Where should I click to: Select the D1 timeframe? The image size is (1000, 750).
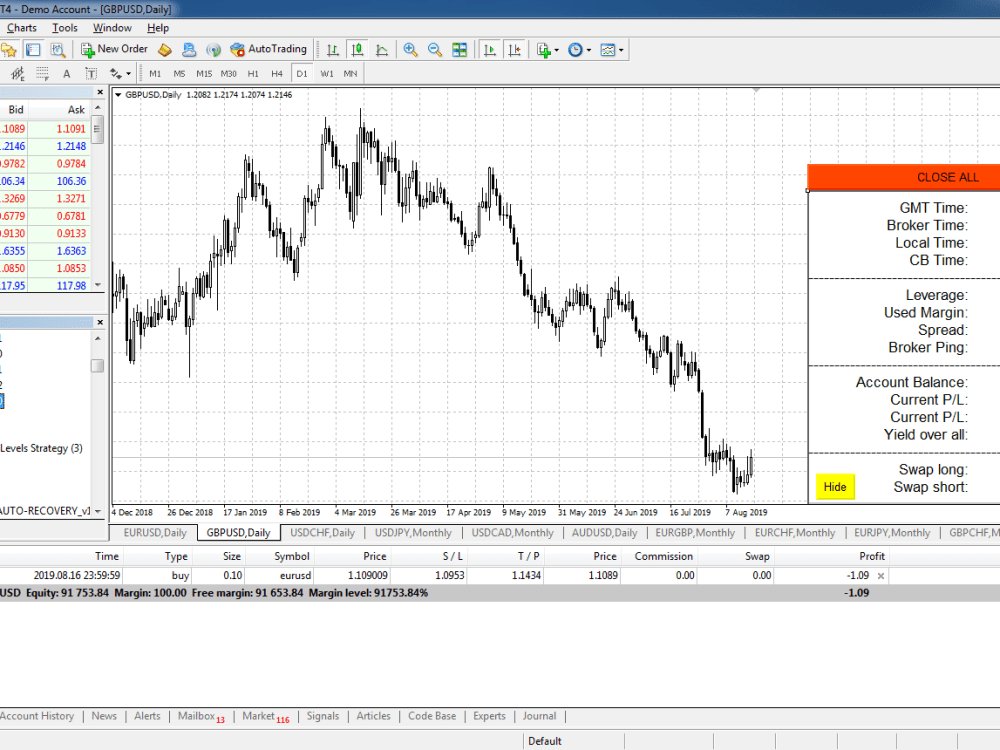(x=302, y=74)
